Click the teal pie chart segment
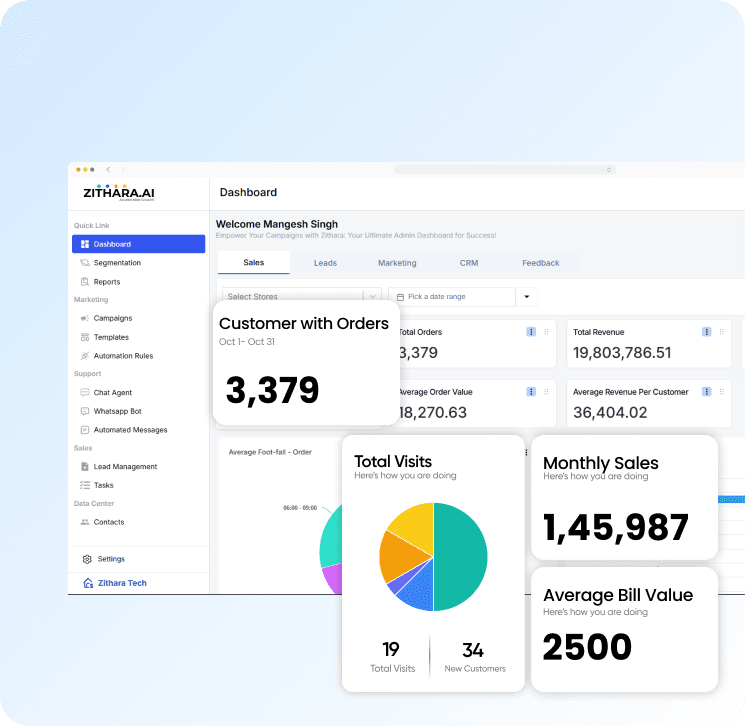 point(461,557)
